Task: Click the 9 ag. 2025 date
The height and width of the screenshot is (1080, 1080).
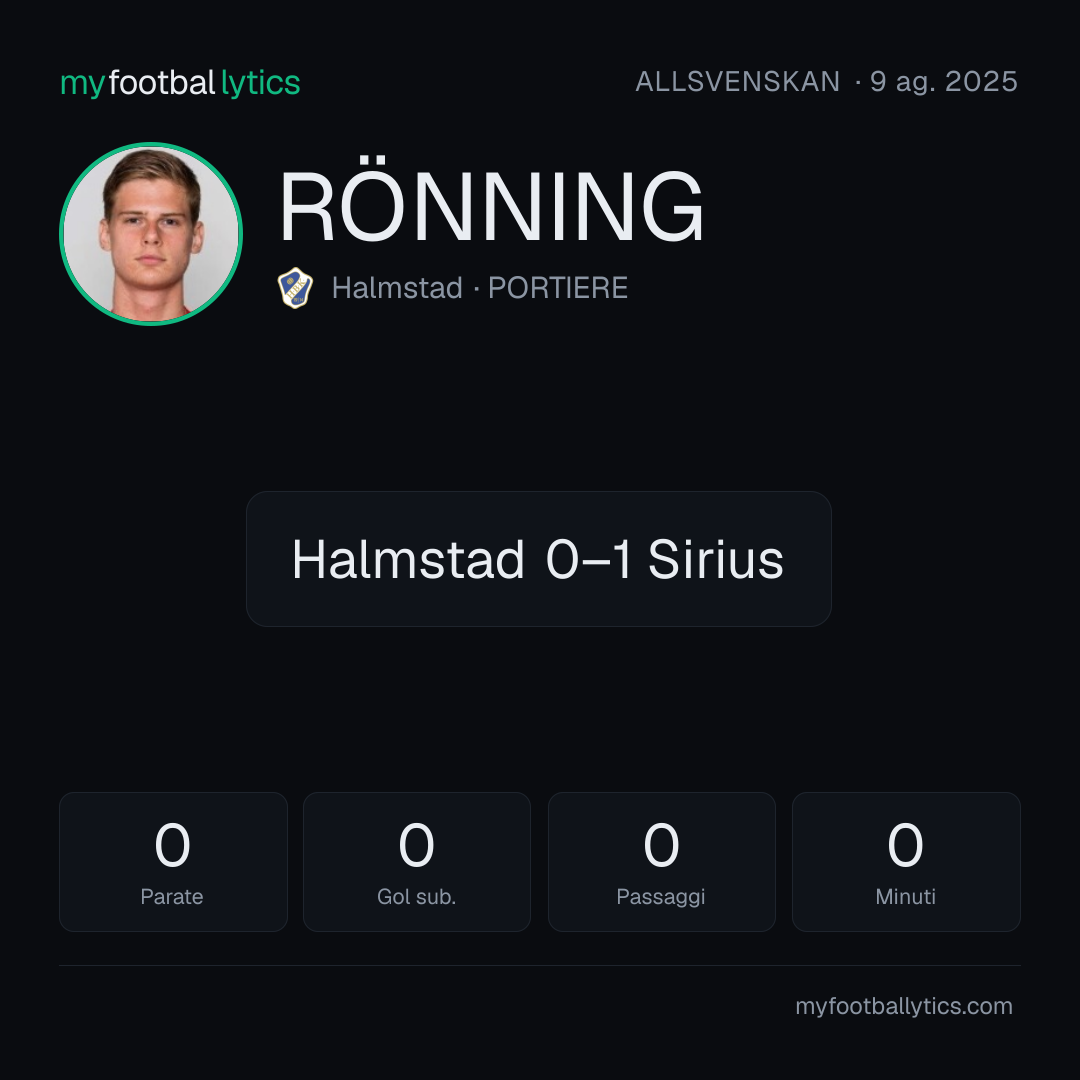Action: (x=944, y=82)
